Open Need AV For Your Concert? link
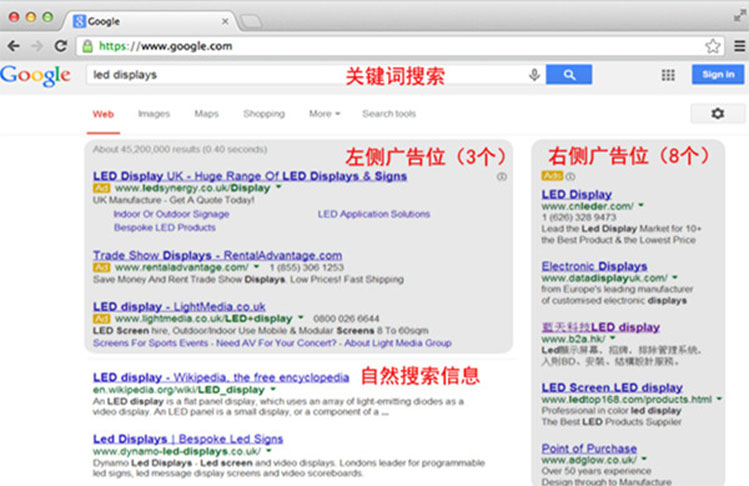Image resolution: width=749 pixels, height=486 pixels. click(x=276, y=343)
